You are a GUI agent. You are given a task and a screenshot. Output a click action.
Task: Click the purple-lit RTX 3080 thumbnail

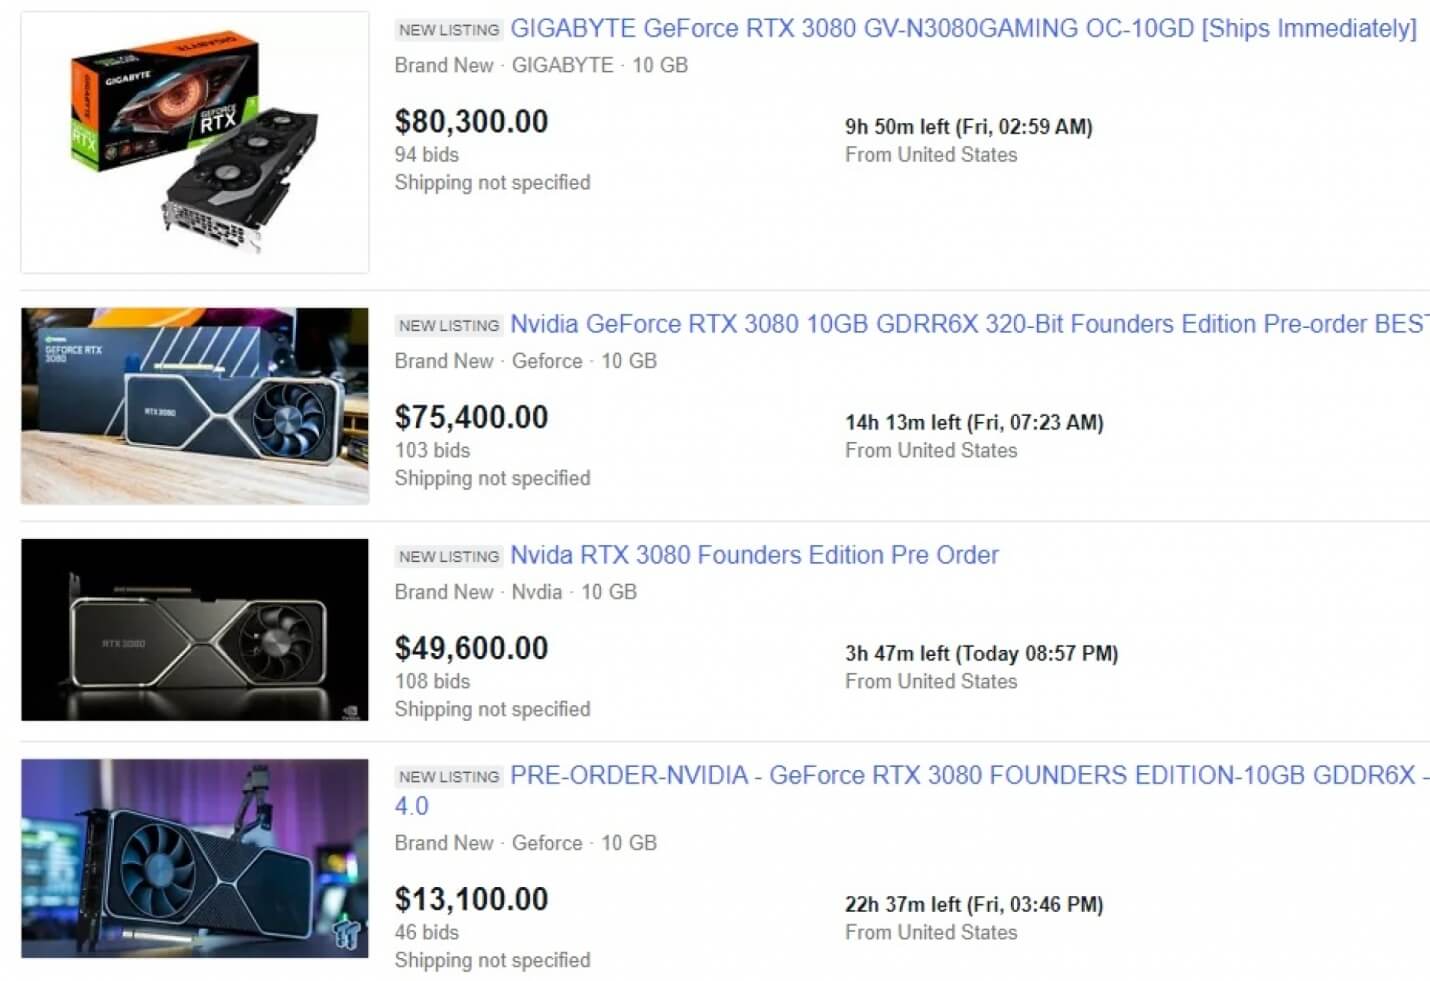point(195,859)
